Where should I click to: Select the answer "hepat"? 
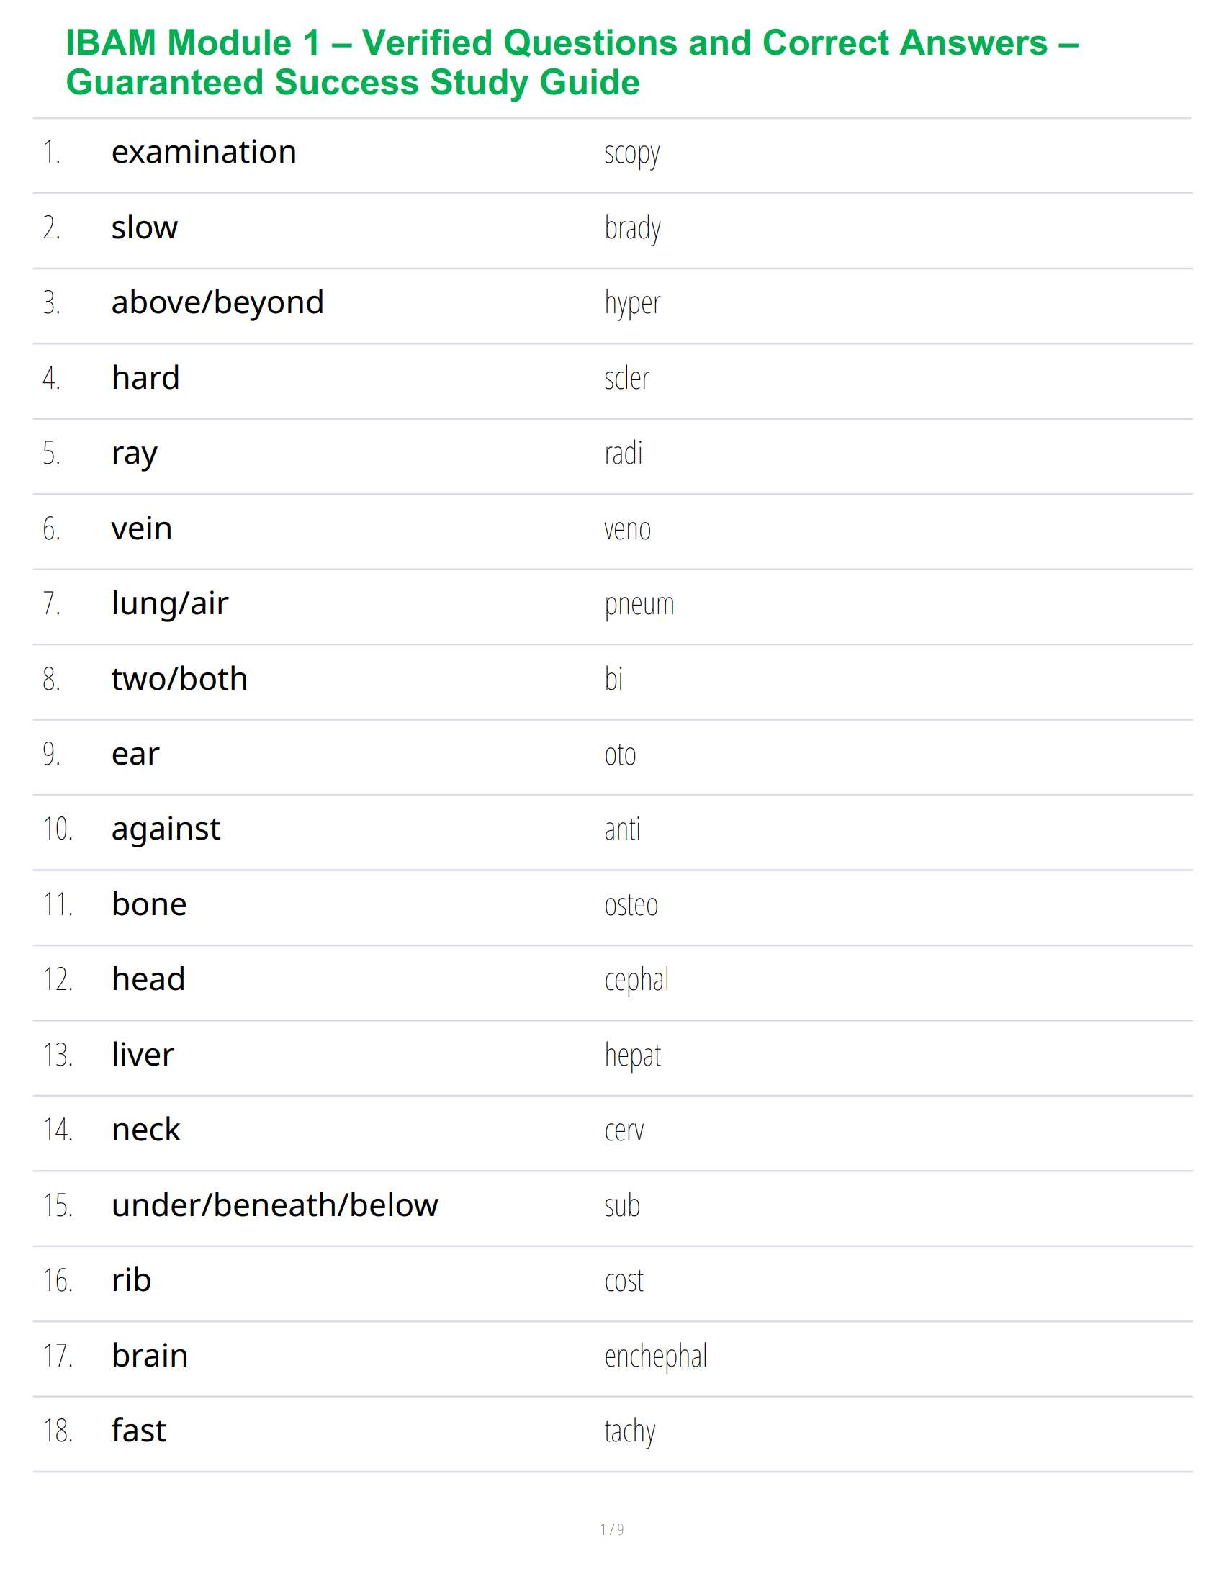coord(632,1056)
